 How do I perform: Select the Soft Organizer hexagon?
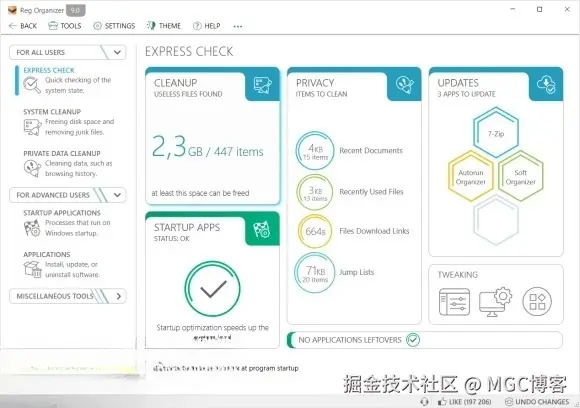coord(520,177)
